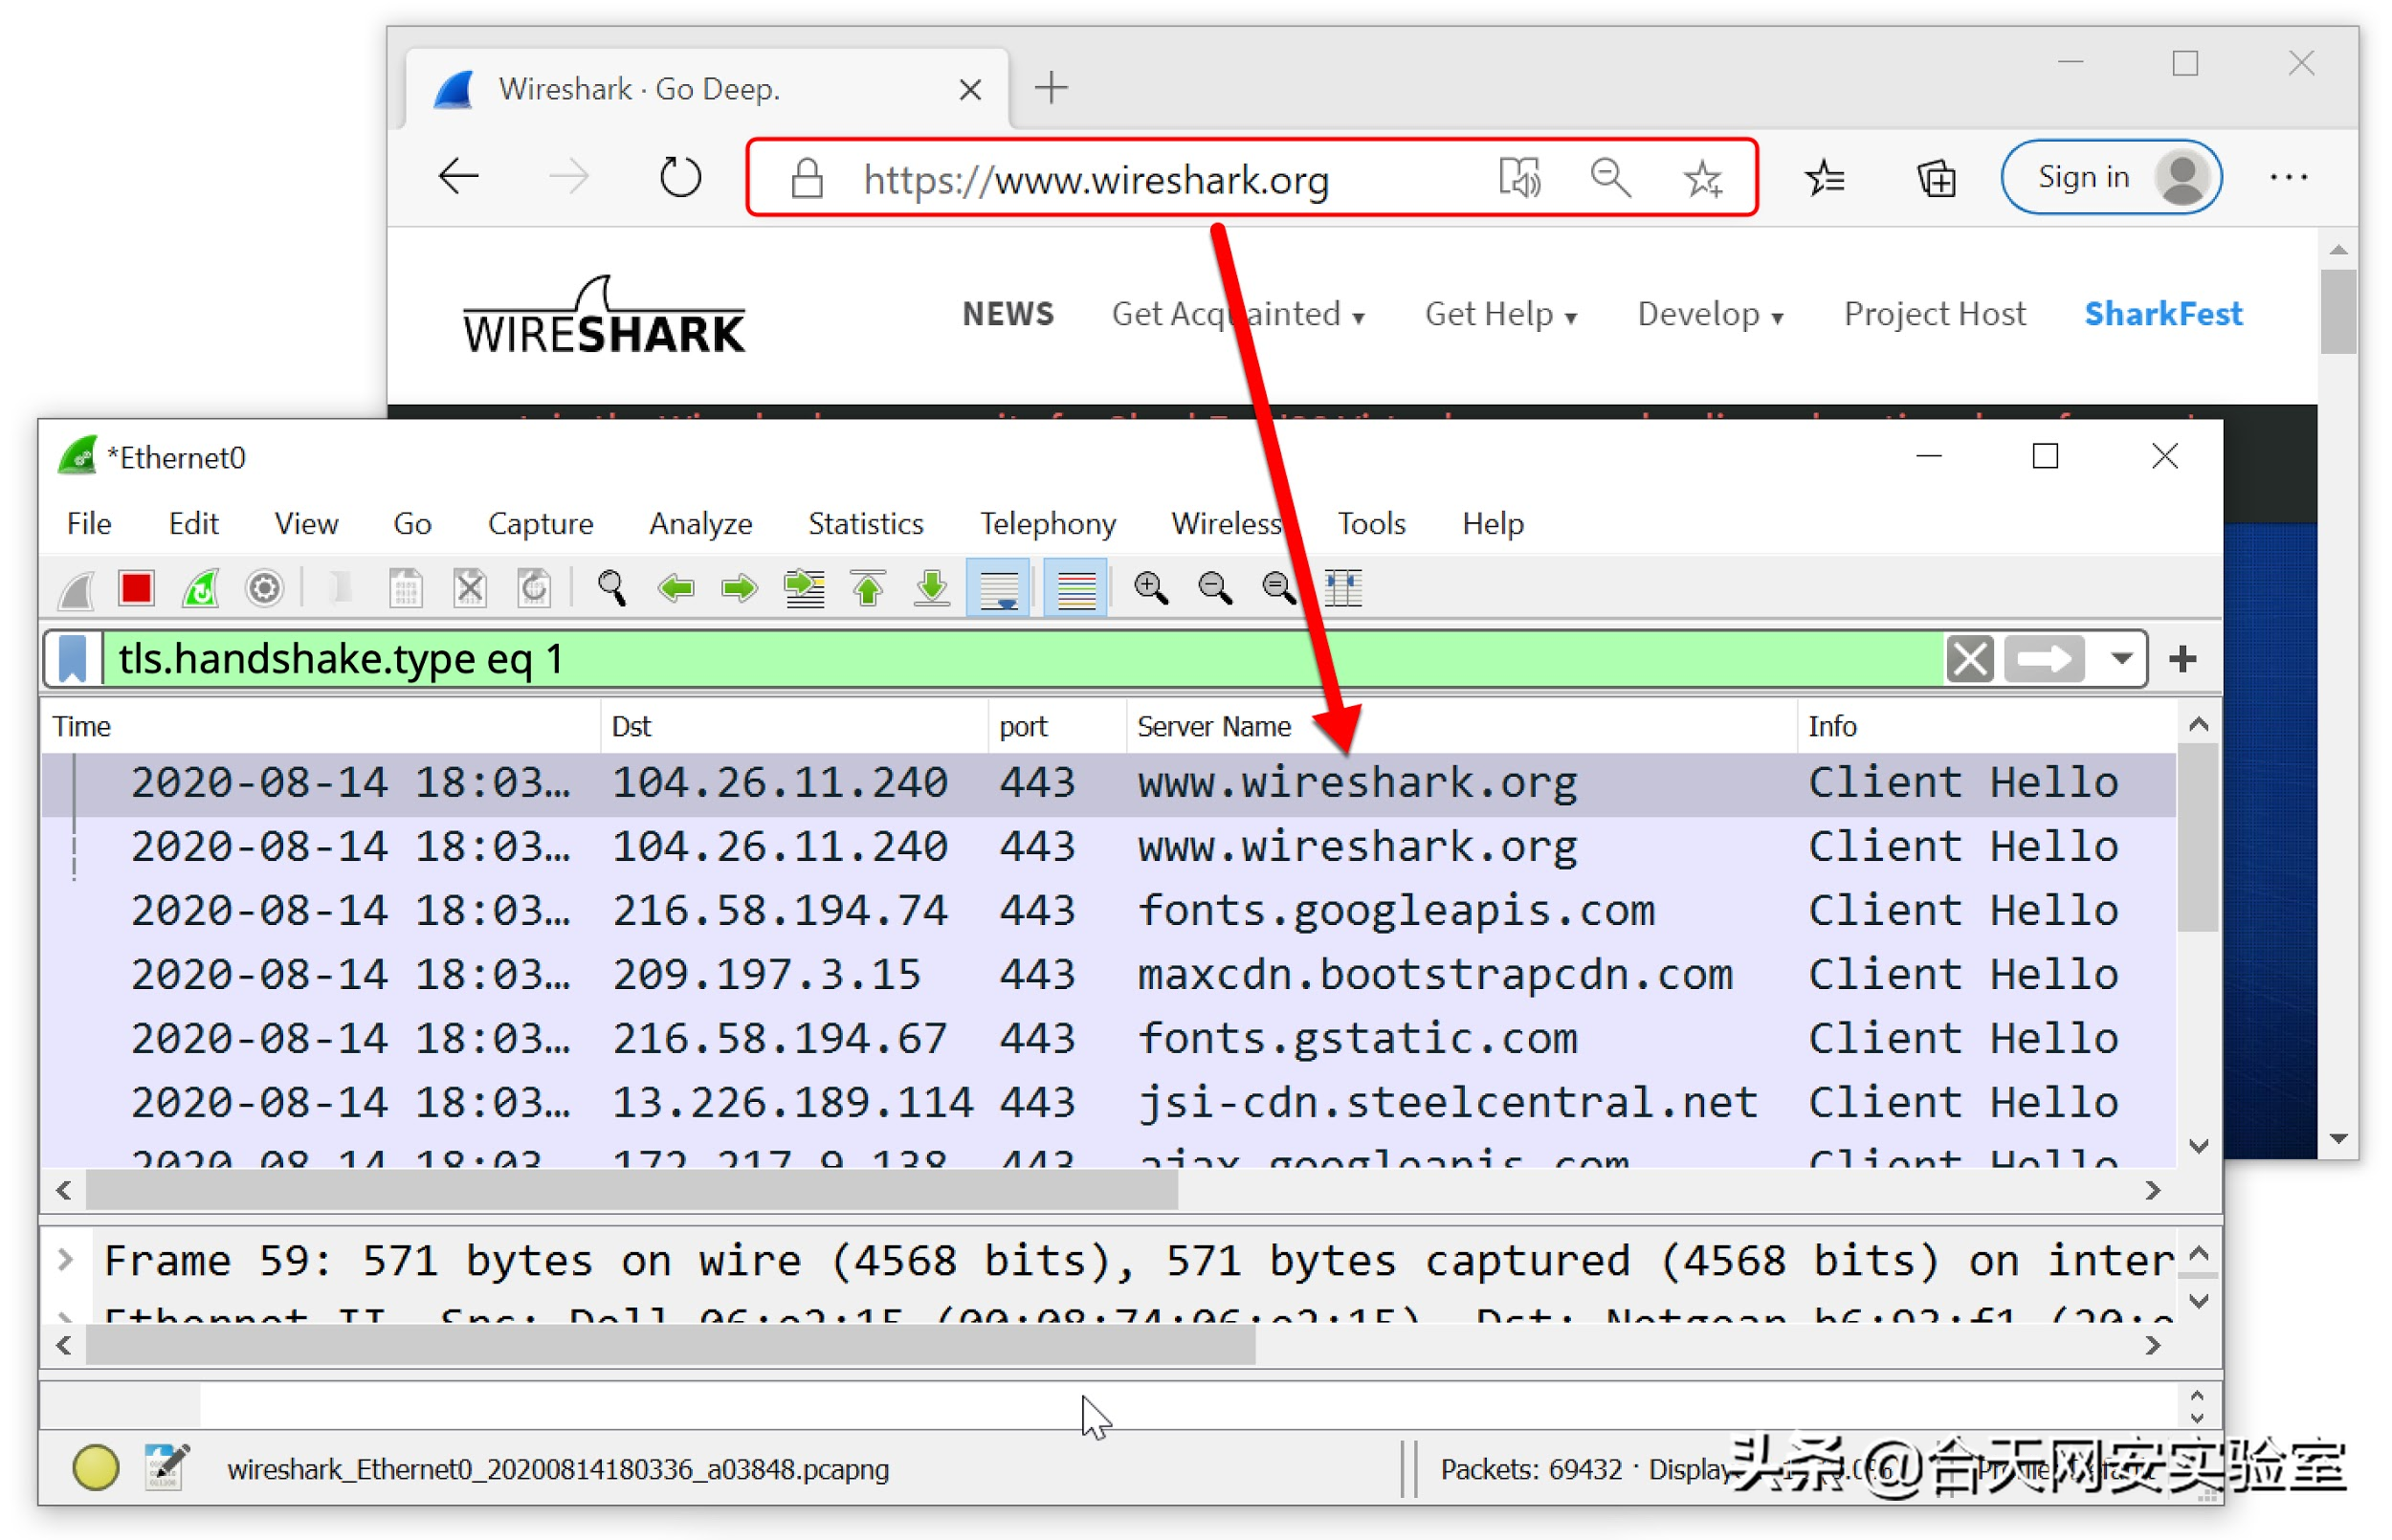Open the SharkFest link
Image resolution: width=2392 pixels, height=1540 pixels.
(x=2163, y=314)
